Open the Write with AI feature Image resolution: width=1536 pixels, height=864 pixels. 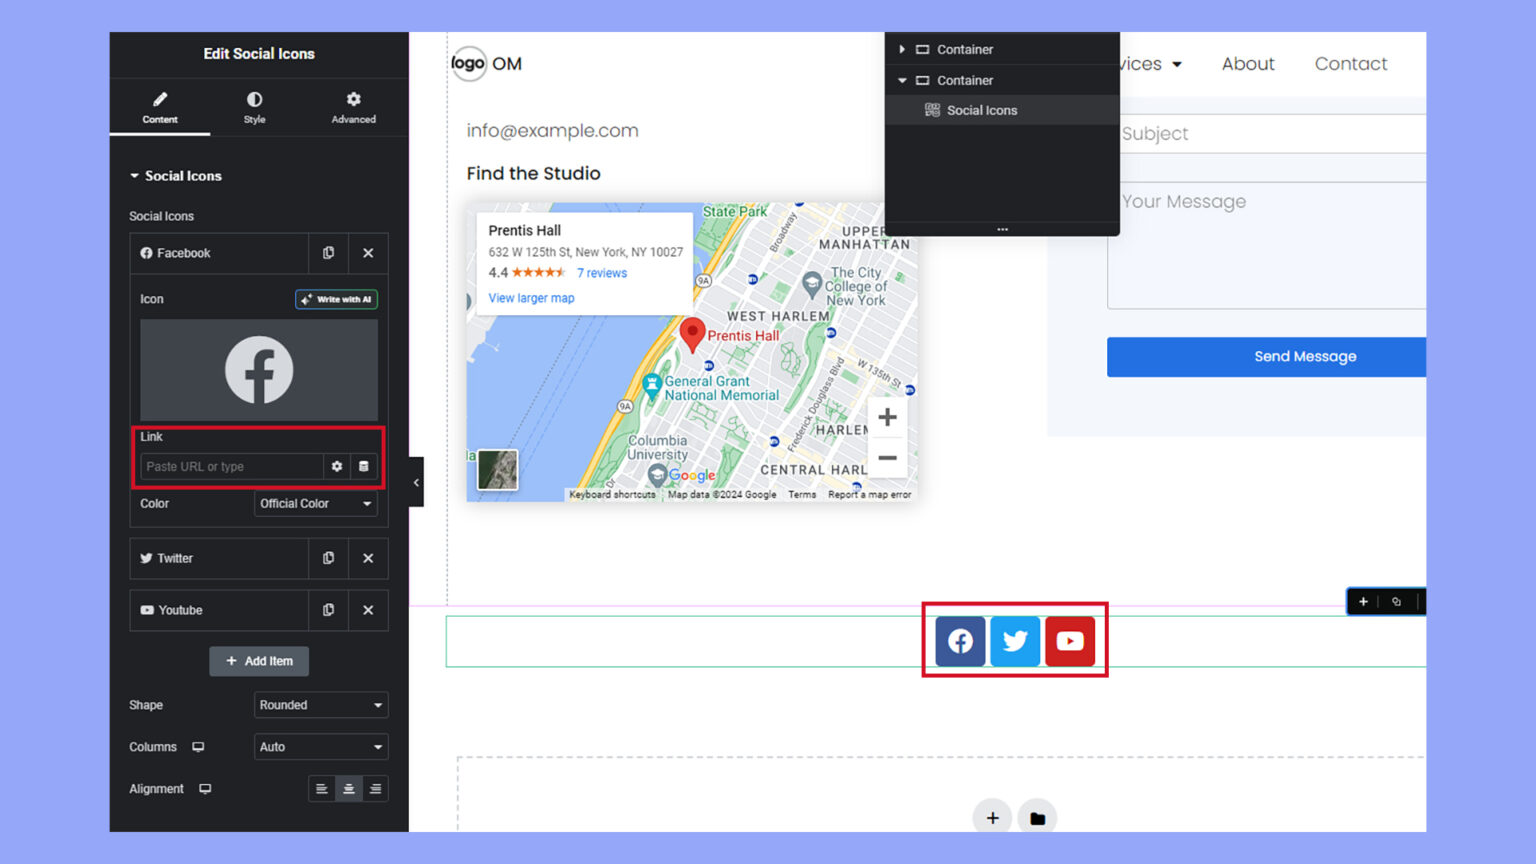click(x=336, y=298)
